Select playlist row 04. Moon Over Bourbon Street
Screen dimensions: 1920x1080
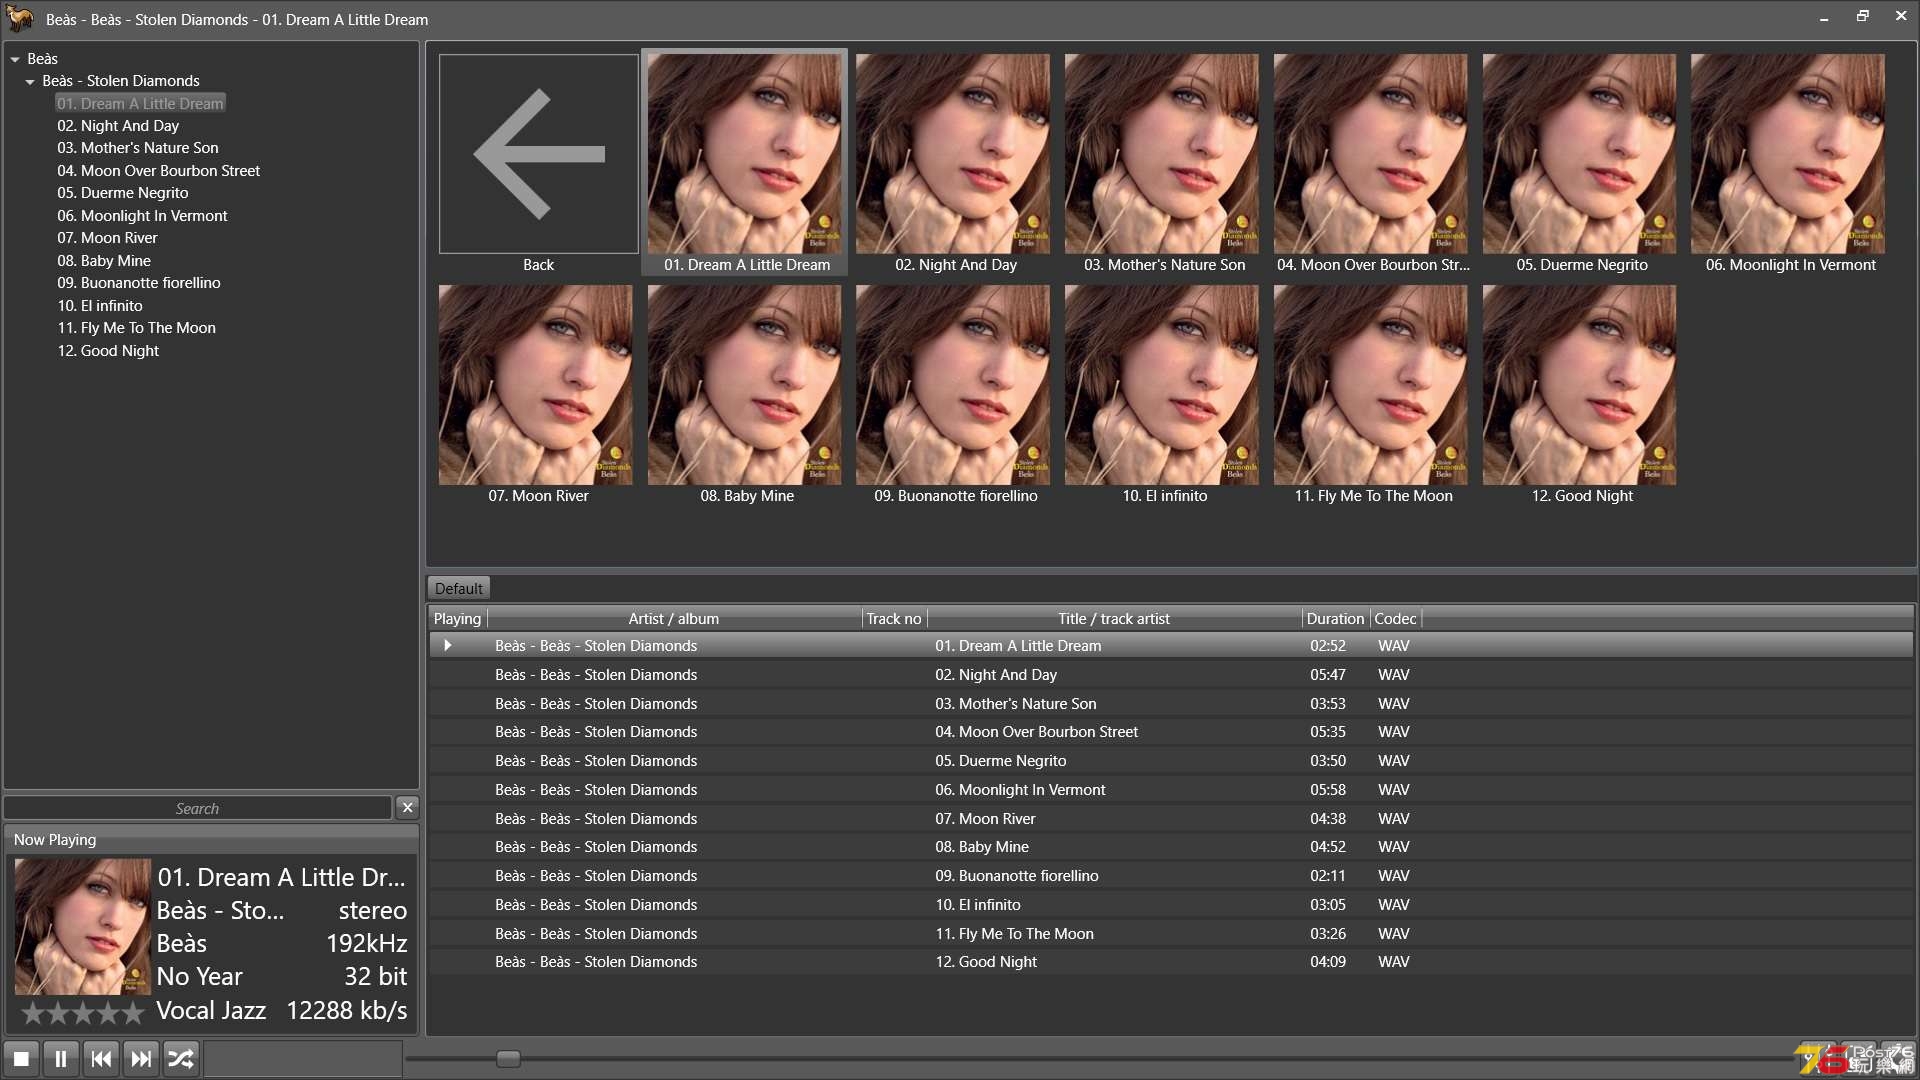tap(1171, 732)
